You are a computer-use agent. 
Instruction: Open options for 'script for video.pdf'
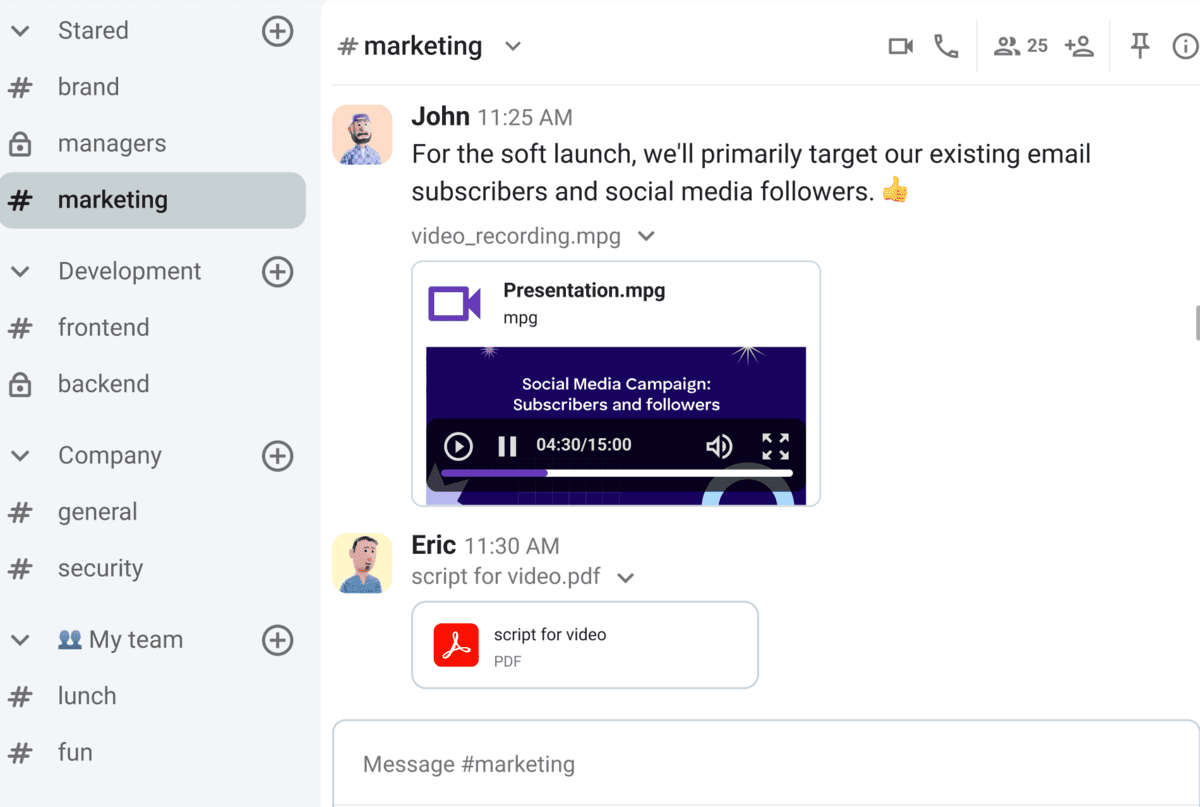pos(626,577)
